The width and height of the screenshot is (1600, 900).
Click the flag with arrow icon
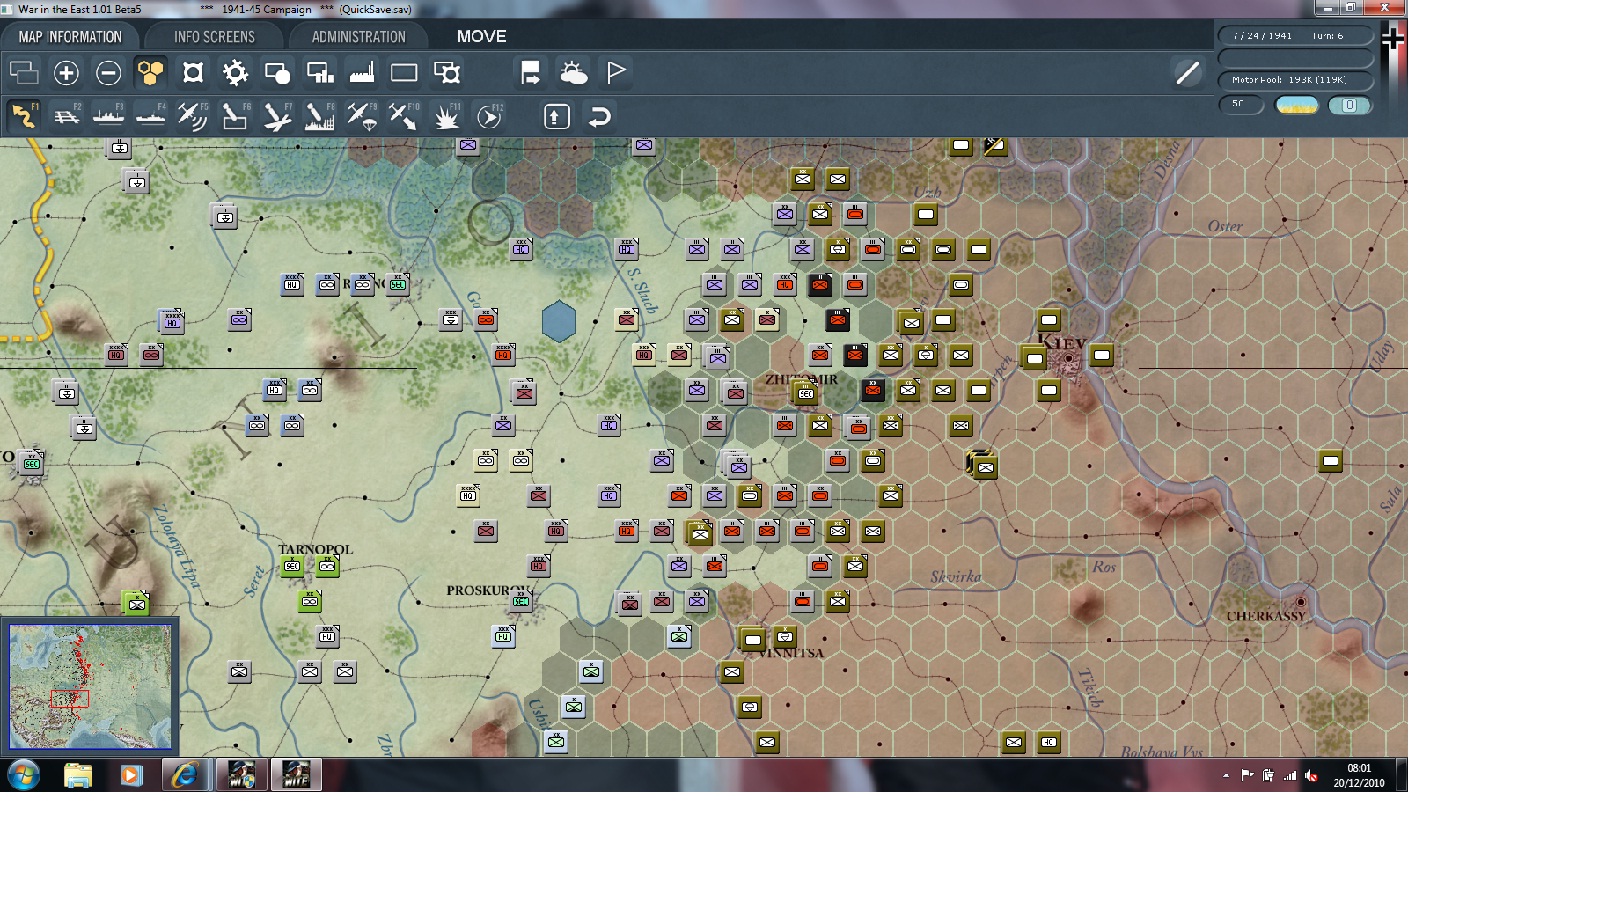(530, 73)
